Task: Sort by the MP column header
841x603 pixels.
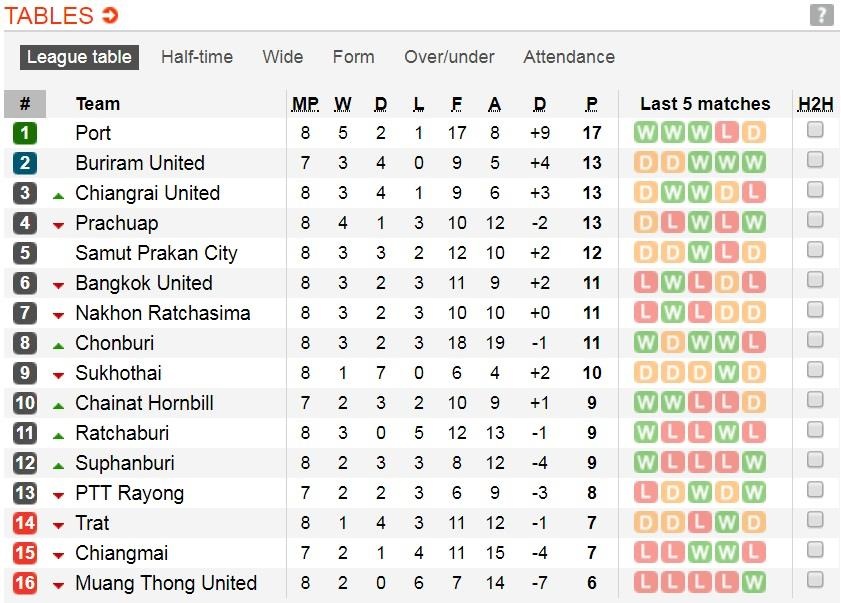Action: tap(305, 104)
